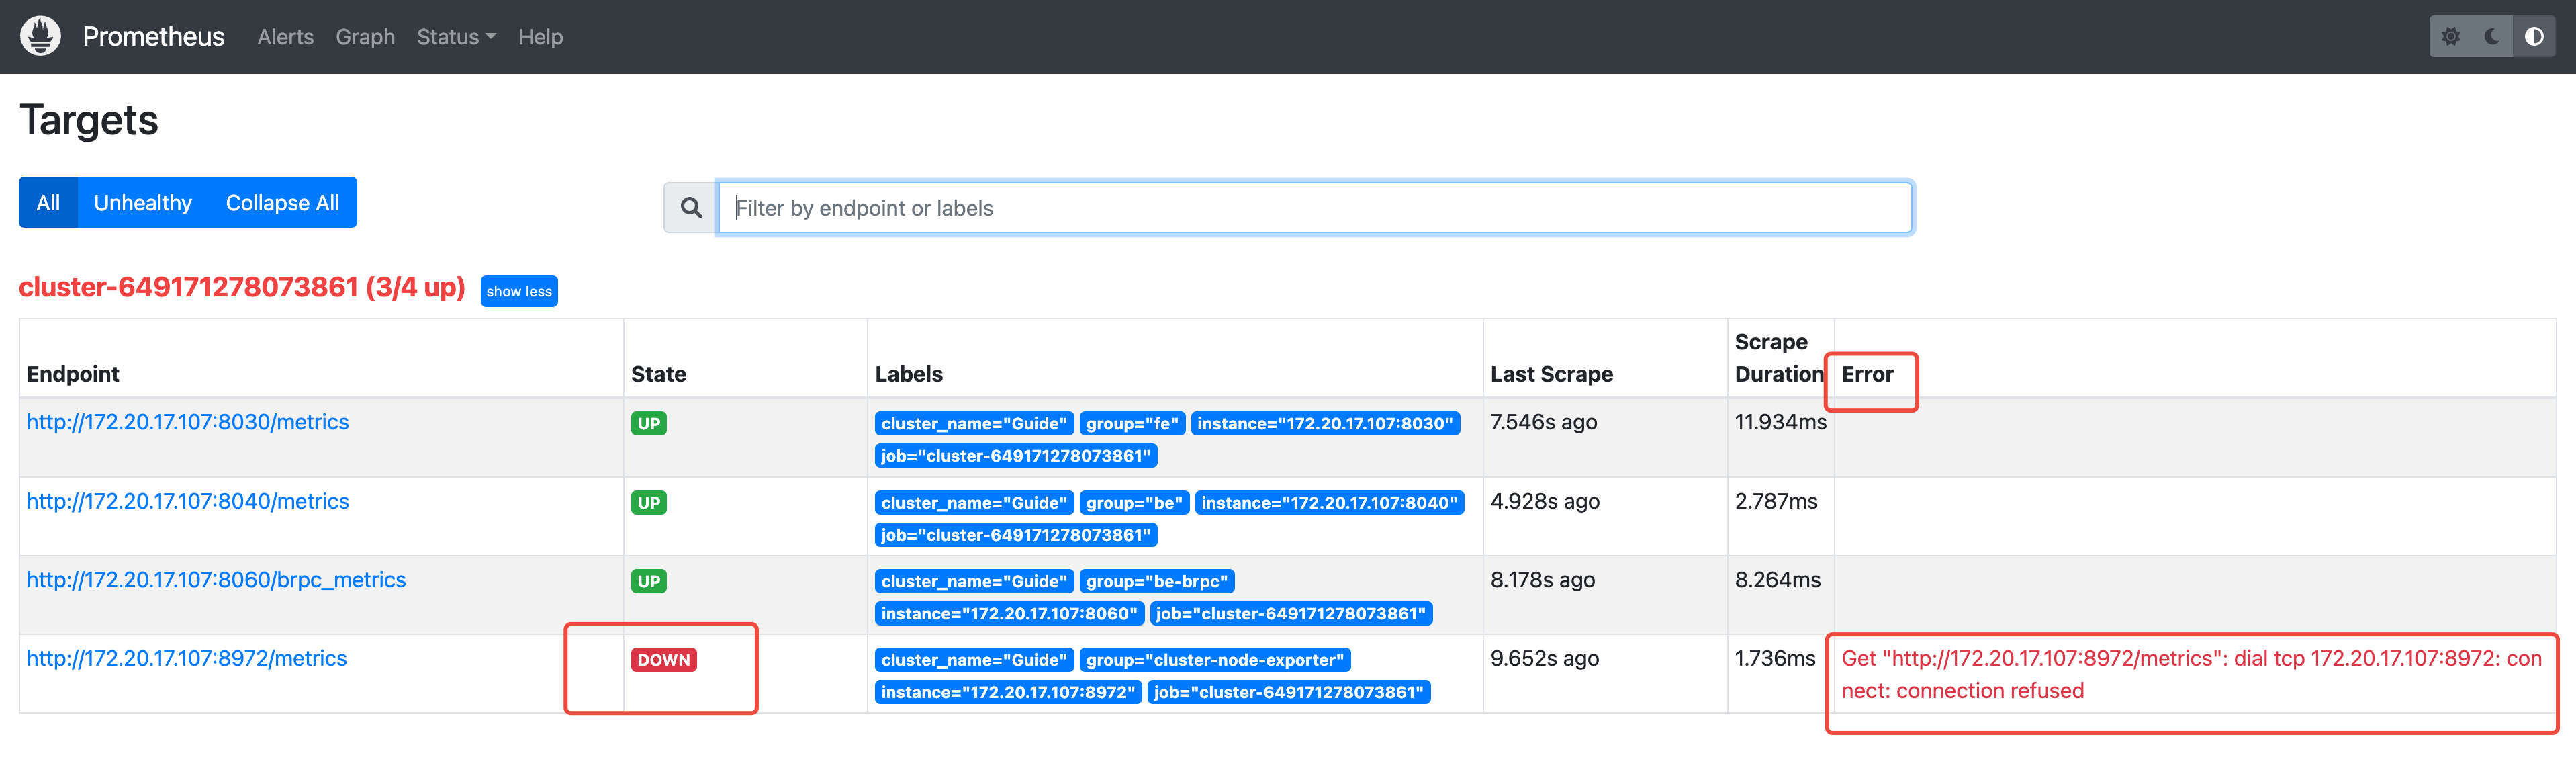Click the red DOWN state badge
Image resolution: width=2576 pixels, height=774 pixels.
click(x=664, y=660)
